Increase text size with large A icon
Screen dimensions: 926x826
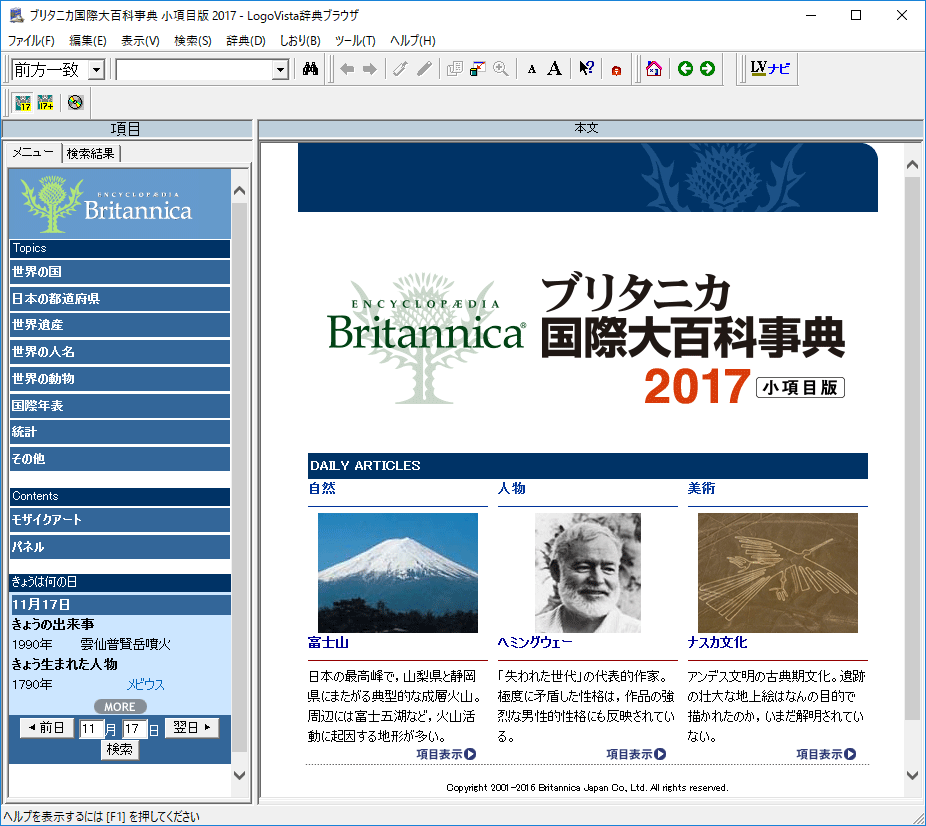[554, 69]
